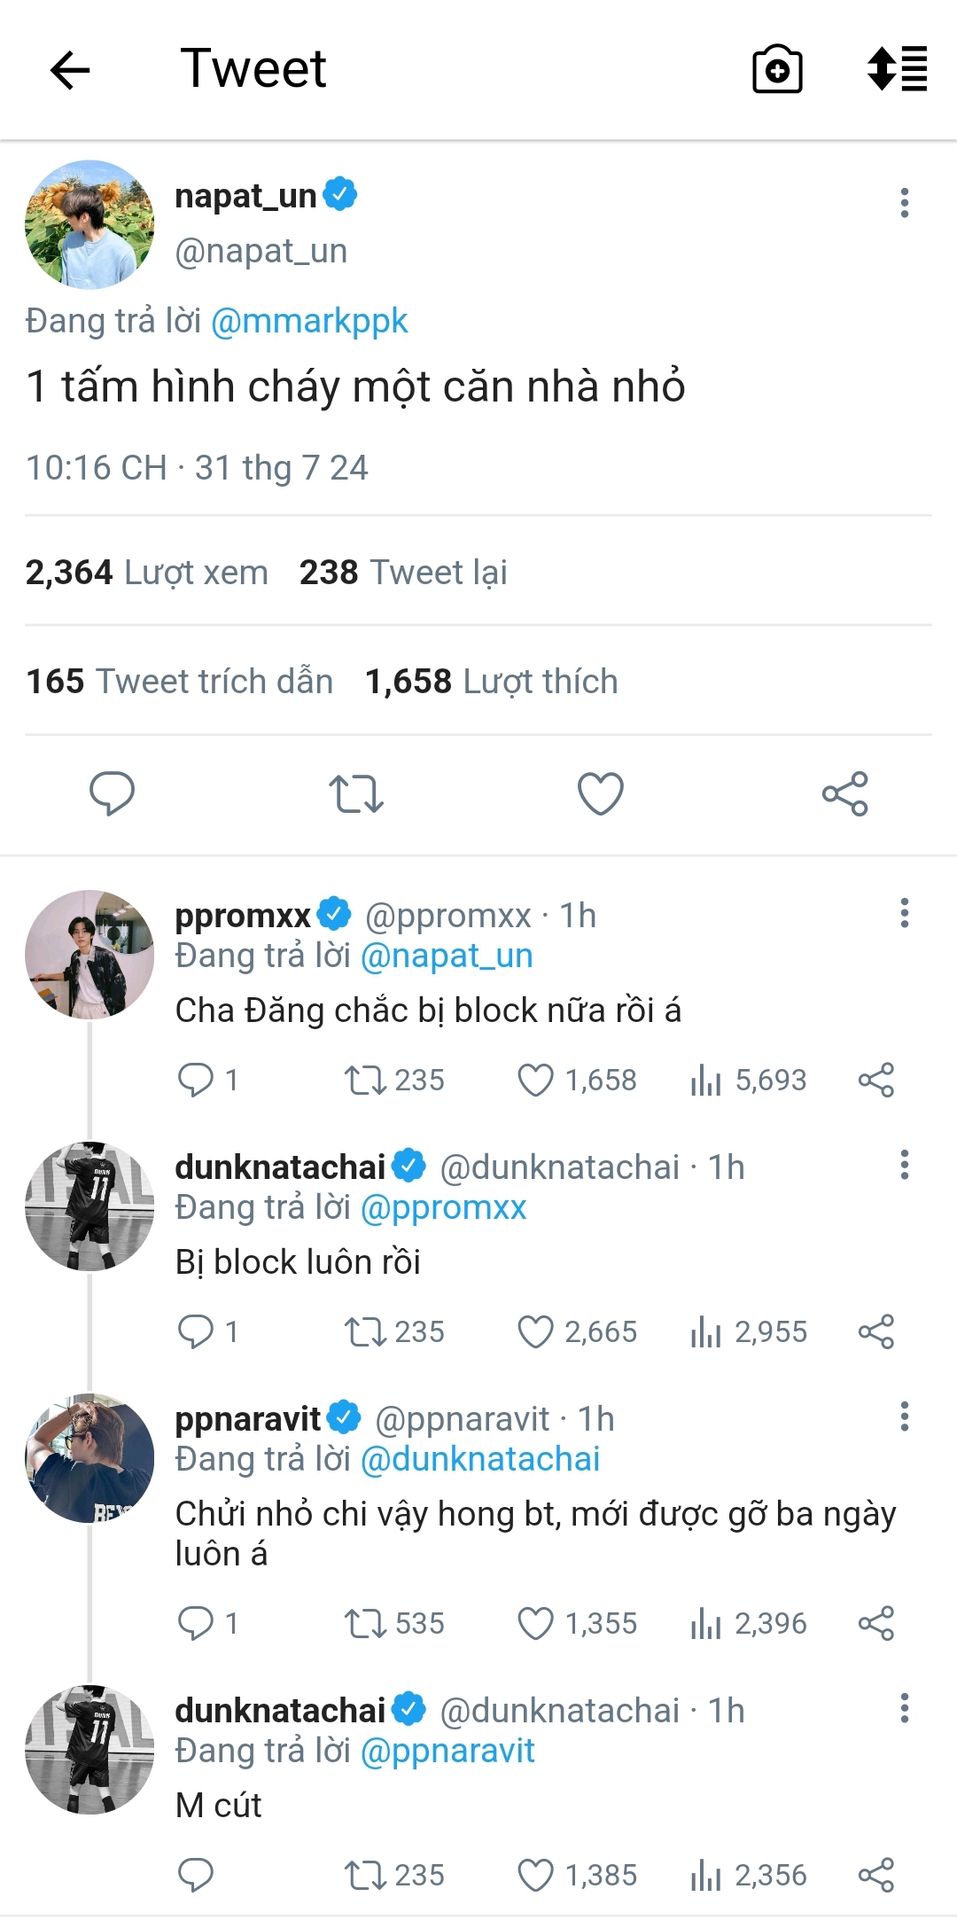Image resolution: width=957 pixels, height=1920 pixels.
Task: Open the @mmarkppk mention link
Action: pos(309,321)
